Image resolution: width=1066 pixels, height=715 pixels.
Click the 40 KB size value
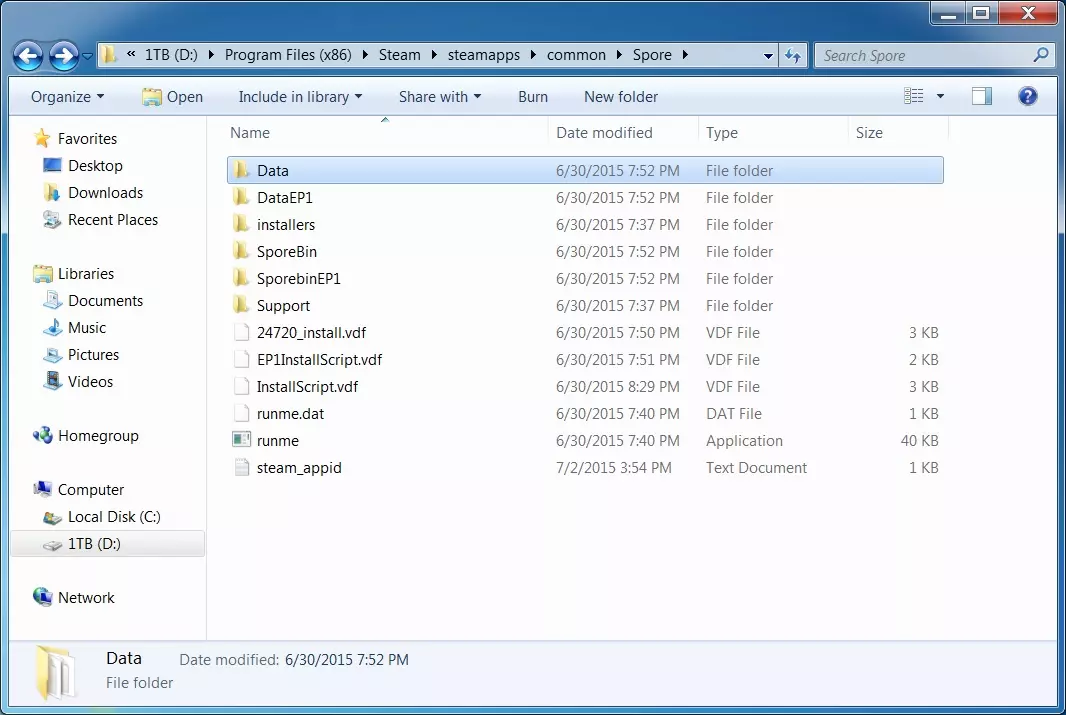click(x=919, y=440)
